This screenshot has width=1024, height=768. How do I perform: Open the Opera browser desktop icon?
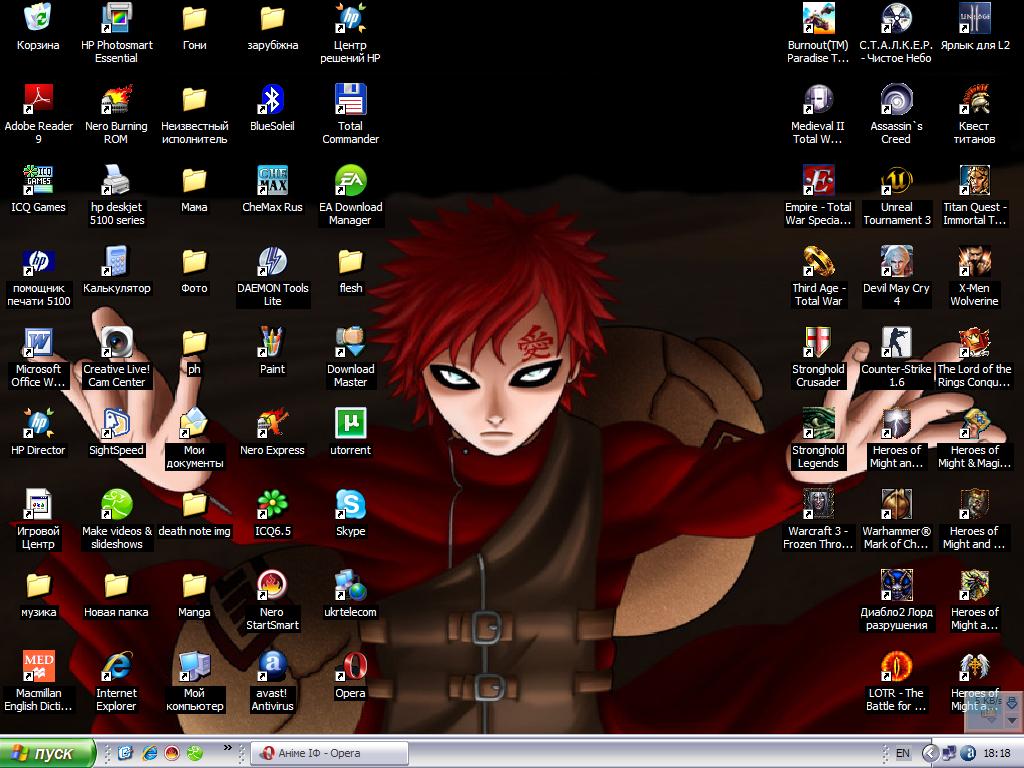tap(350, 666)
